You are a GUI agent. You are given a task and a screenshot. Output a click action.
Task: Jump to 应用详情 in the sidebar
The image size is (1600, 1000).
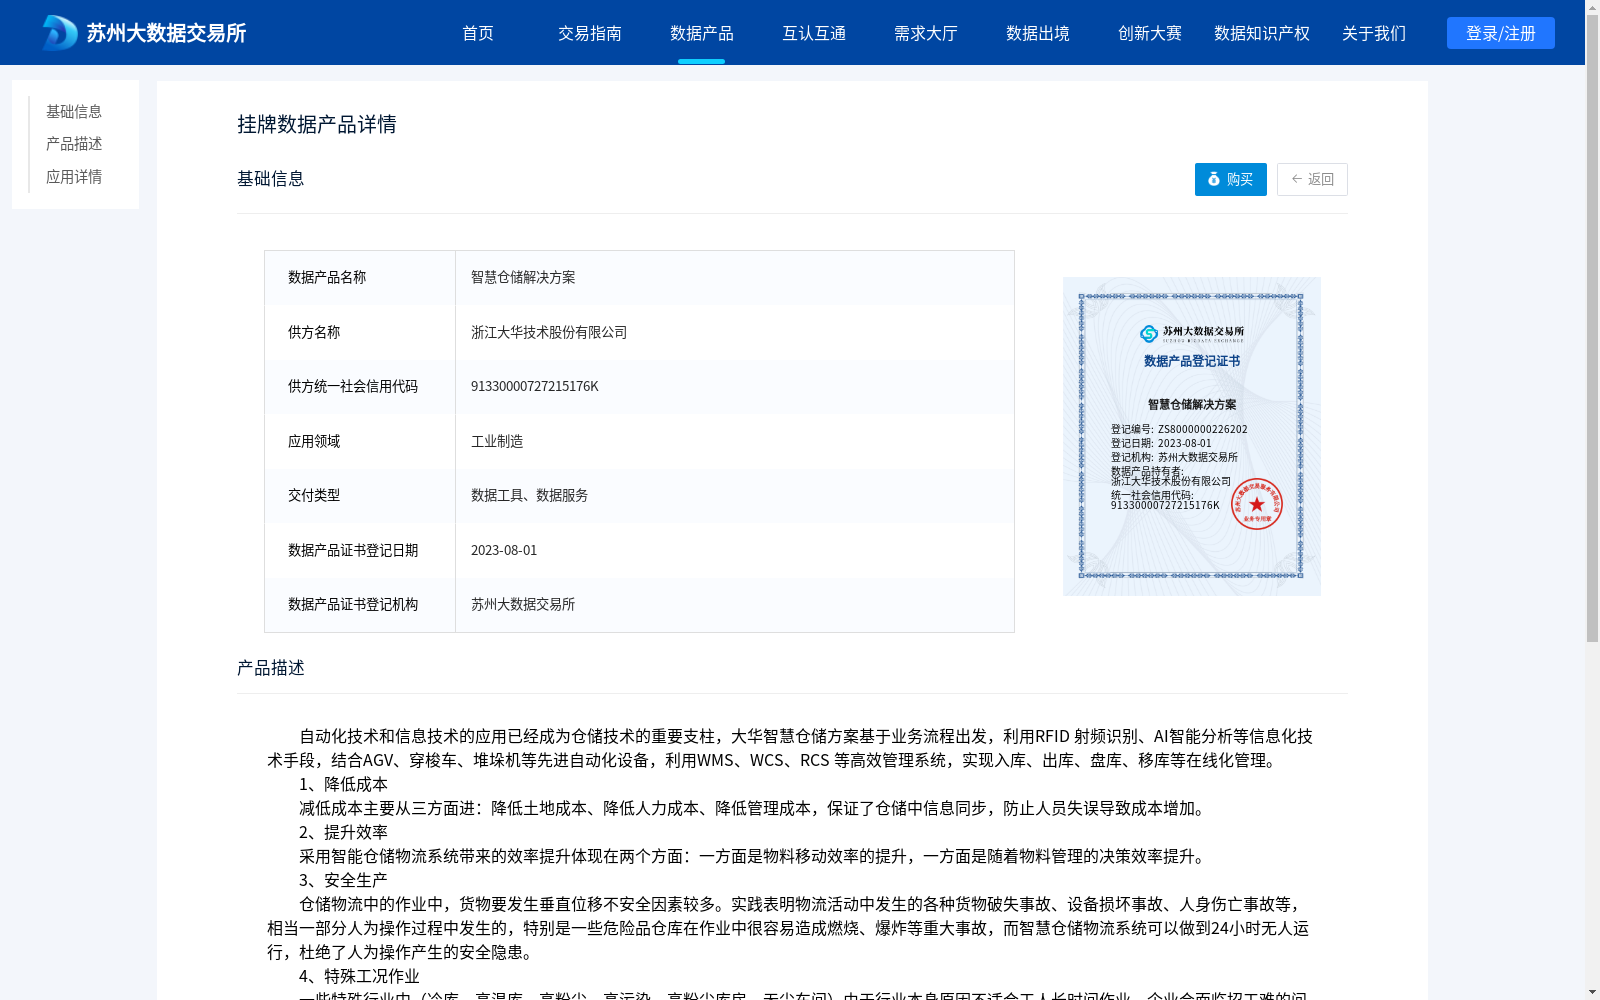74,177
